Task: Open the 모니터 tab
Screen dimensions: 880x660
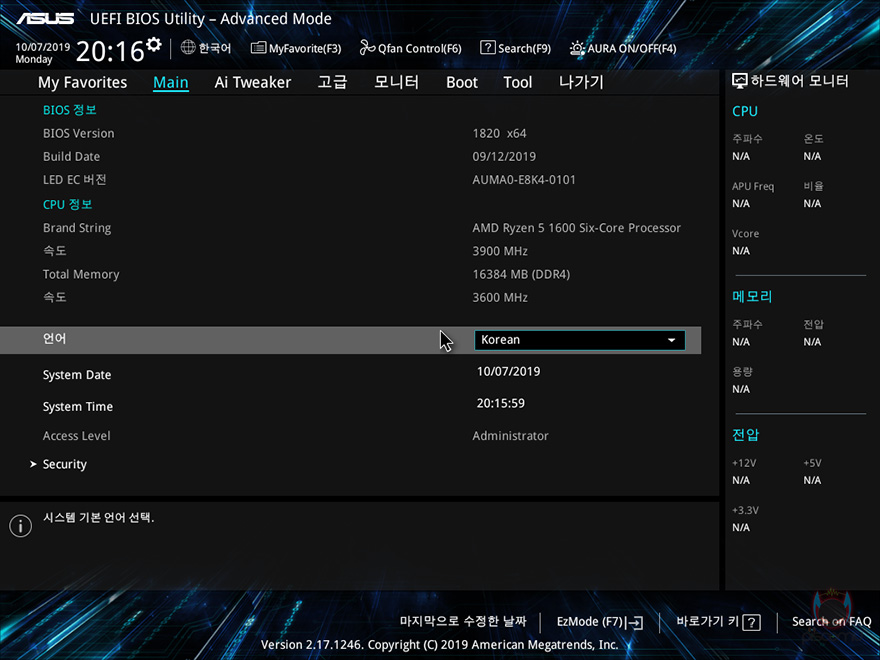Action: pyautogui.click(x=396, y=82)
